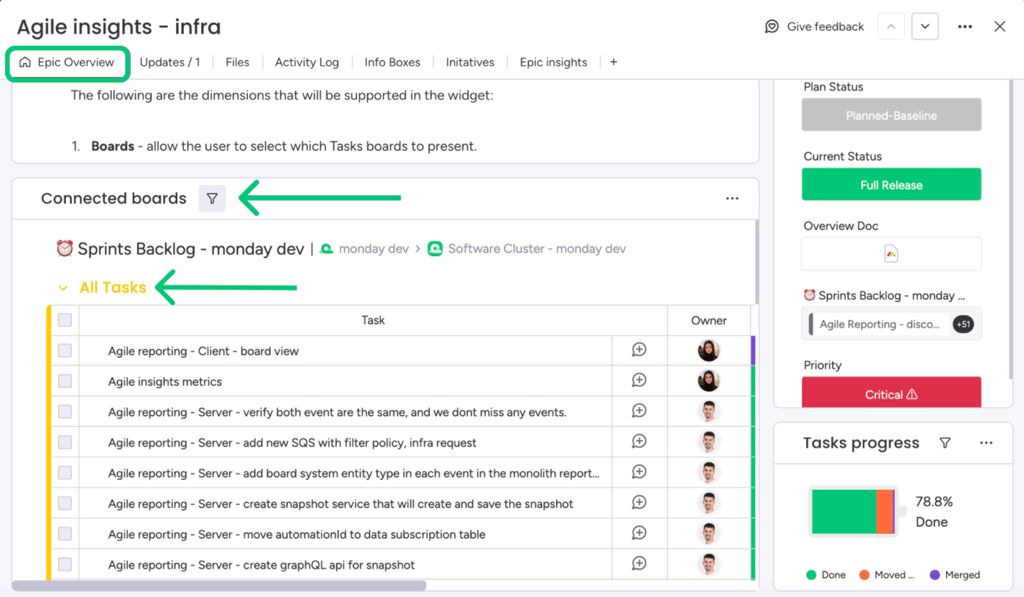Click the Software Cluster folder icon
1024x597 pixels.
pos(435,249)
